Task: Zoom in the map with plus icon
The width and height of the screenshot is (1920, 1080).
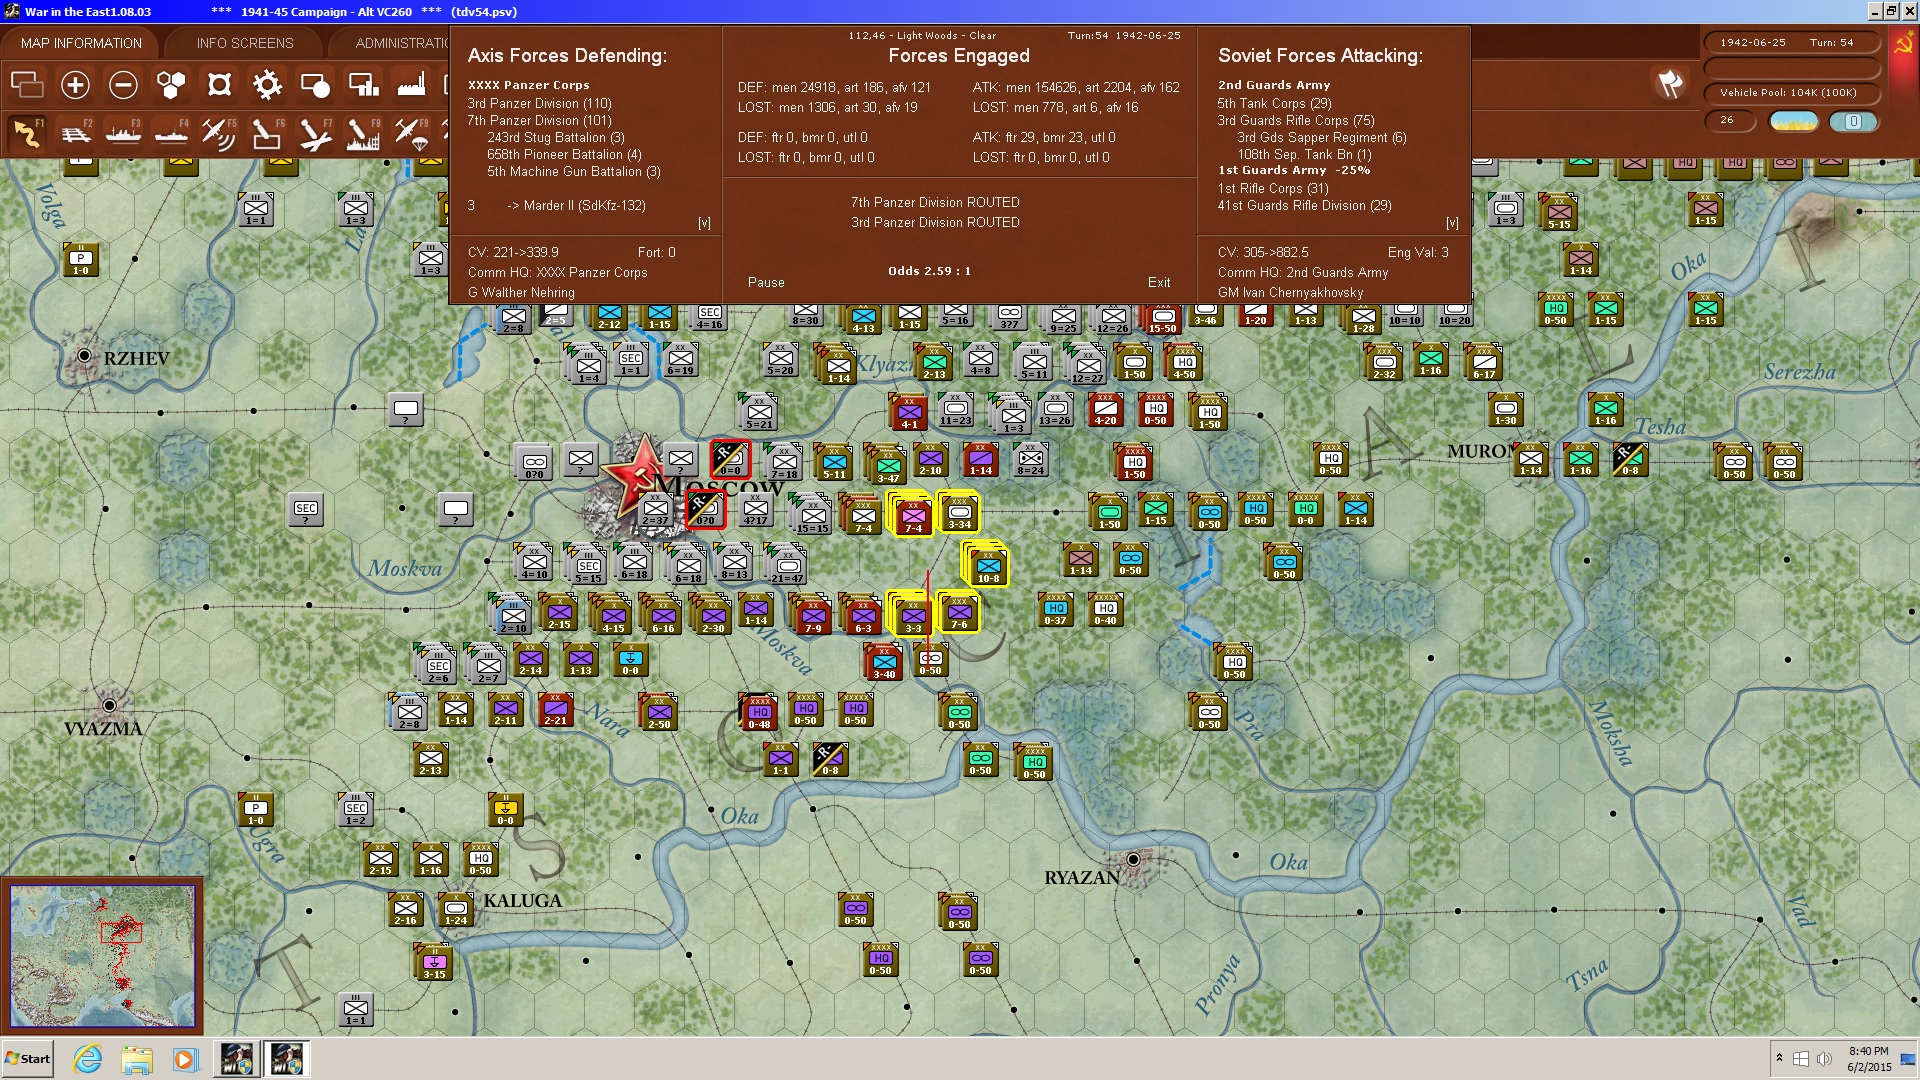Action: [x=75, y=85]
